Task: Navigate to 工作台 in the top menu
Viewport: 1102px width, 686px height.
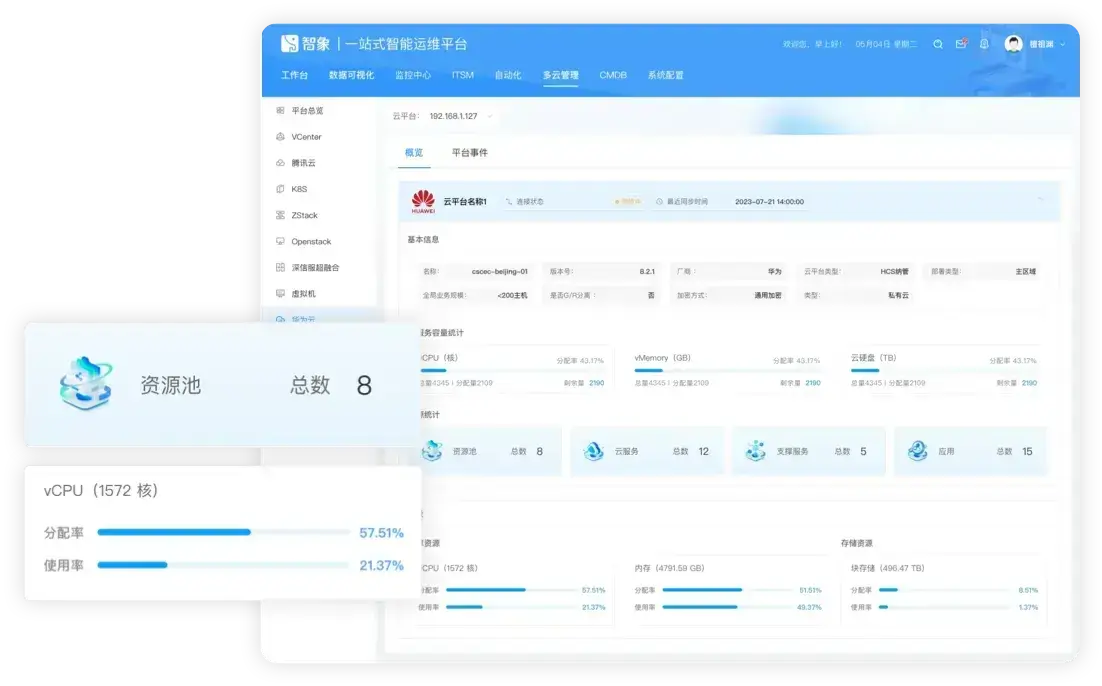Action: click(294, 74)
